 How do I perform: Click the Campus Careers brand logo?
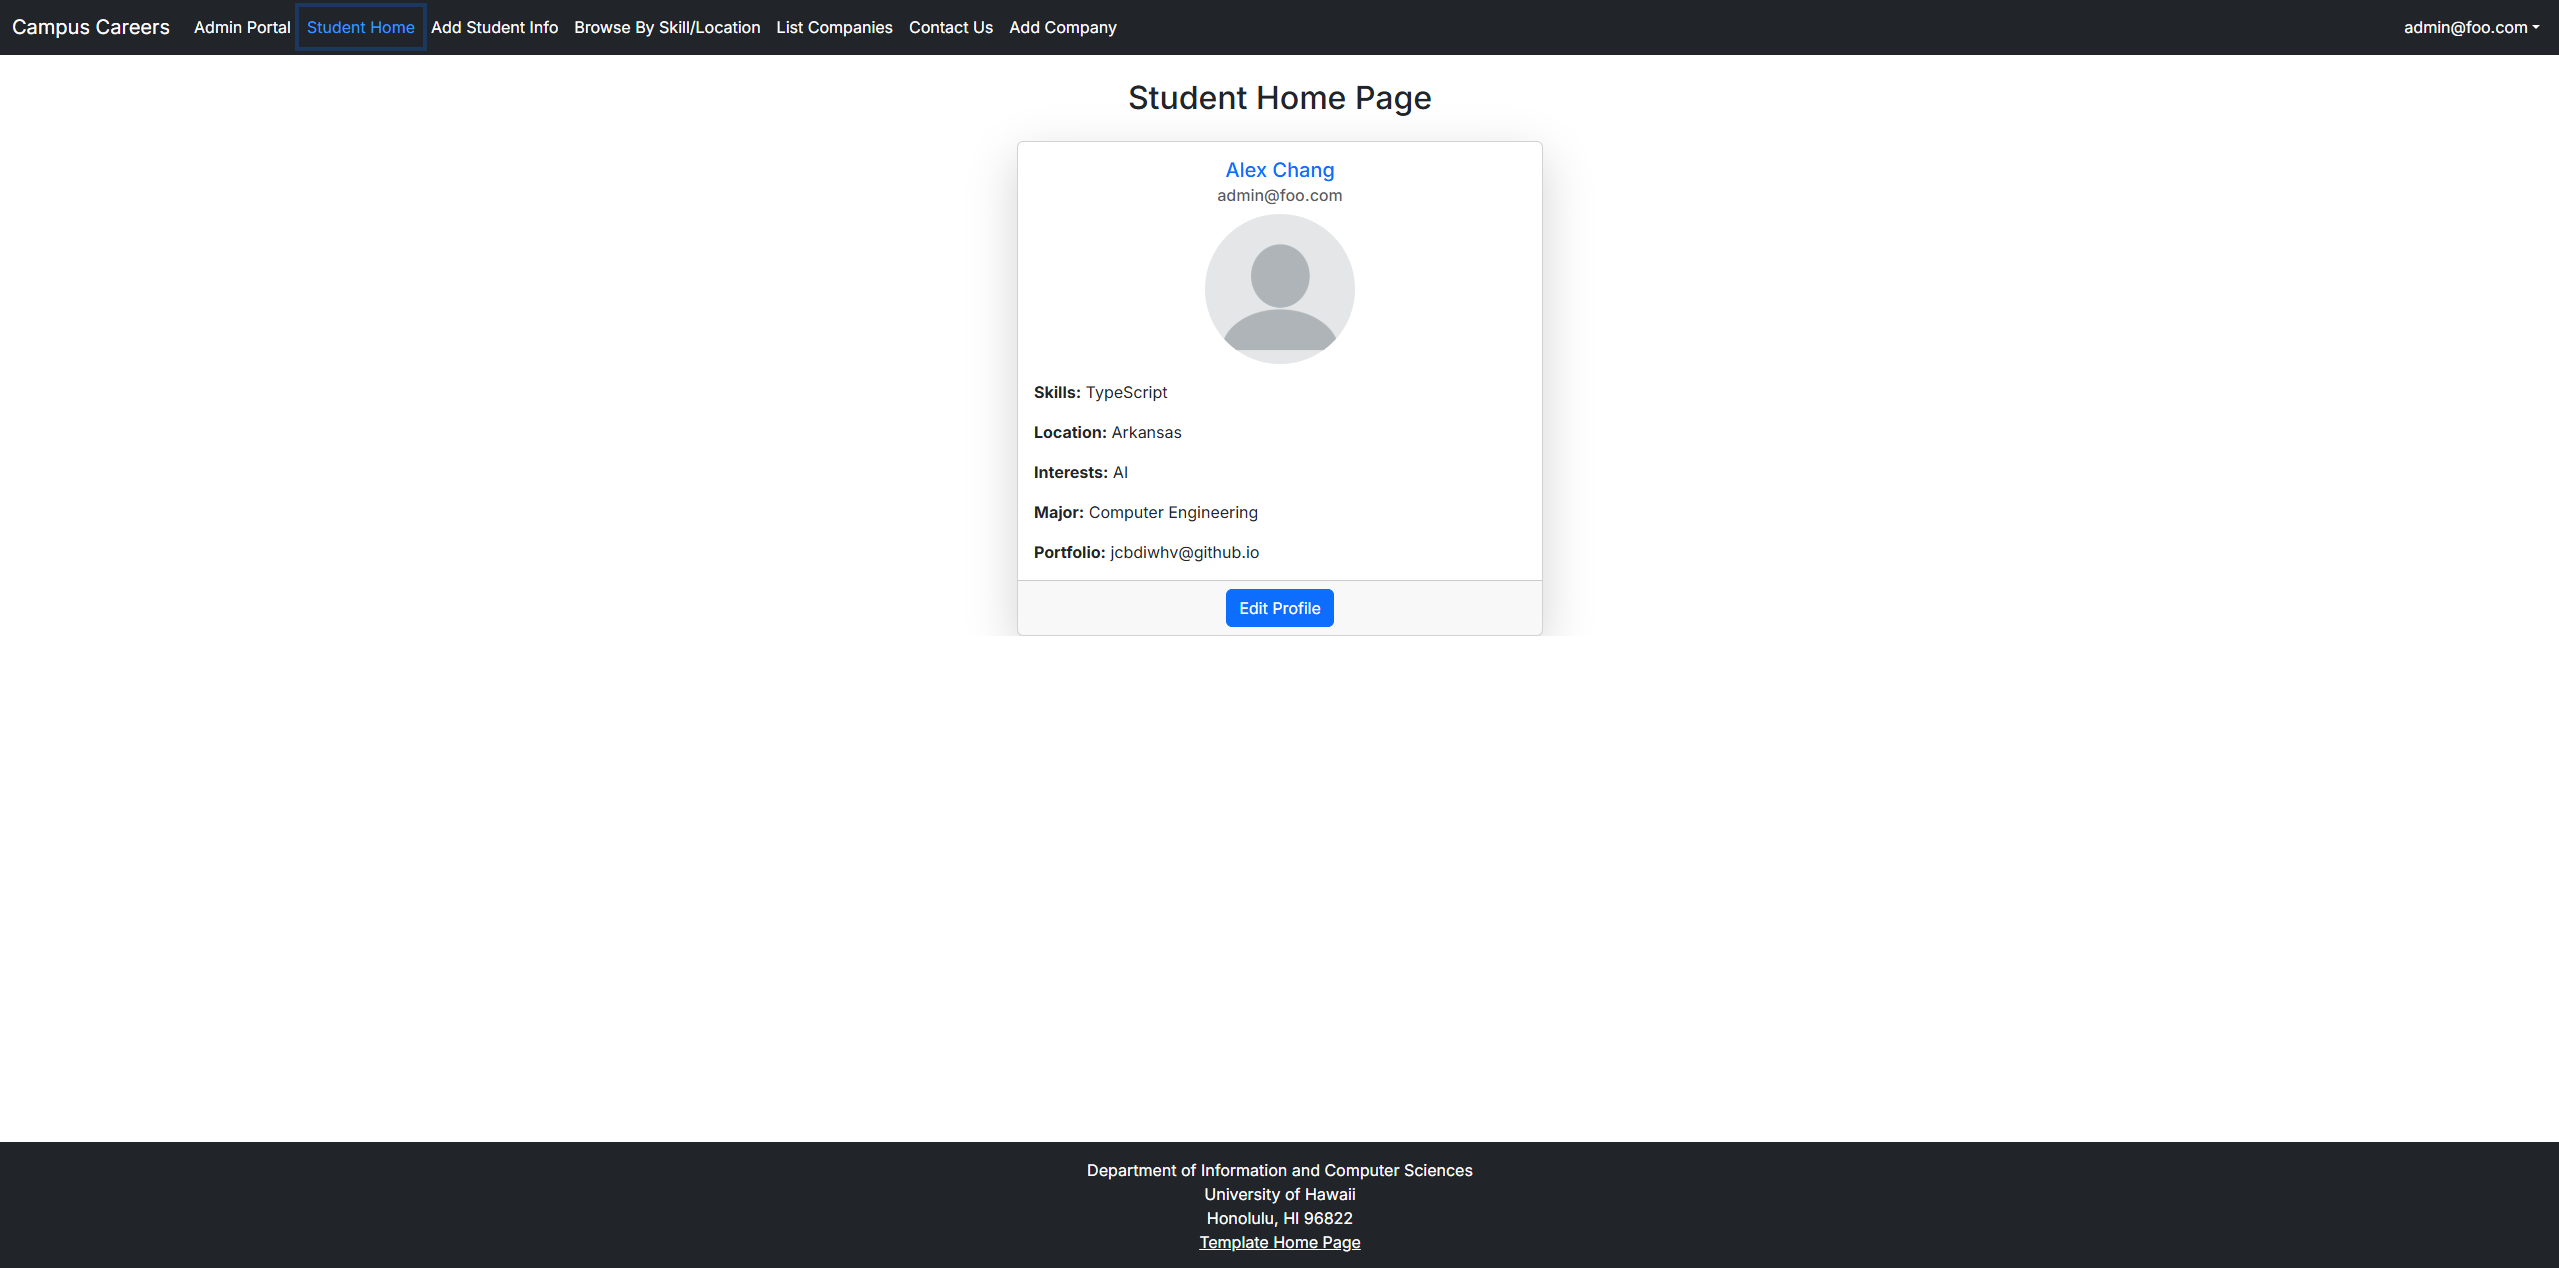coord(91,27)
